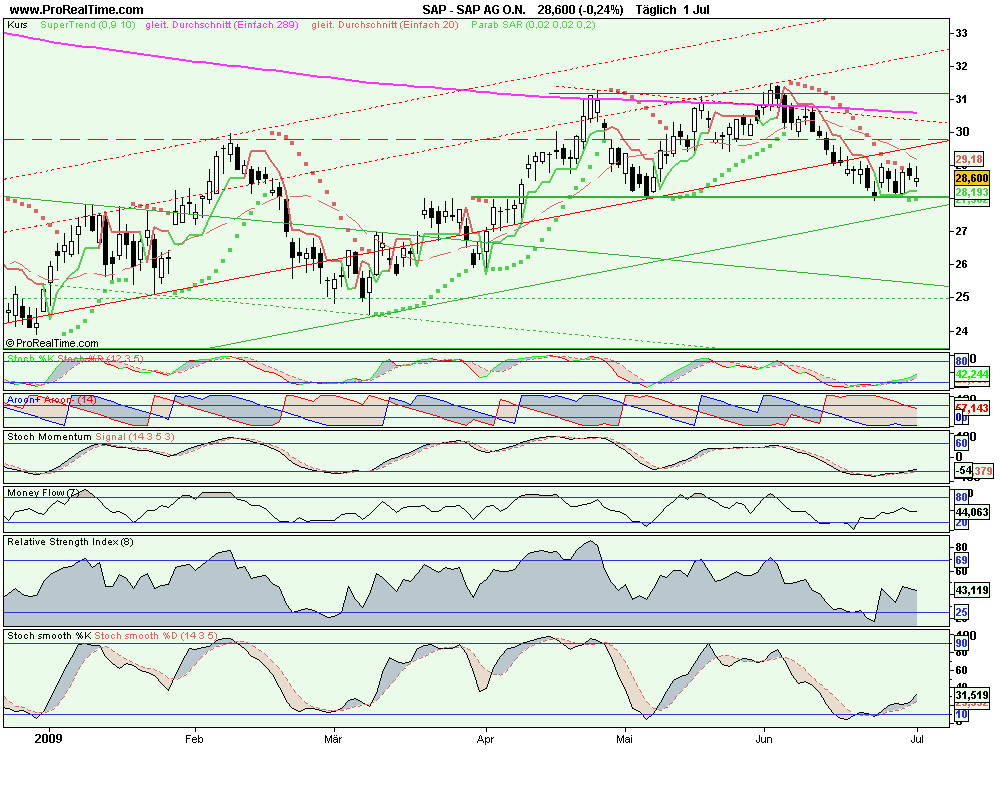The image size is (1000, 800).
Task: Click the 27 price axis label
Action: click(x=961, y=232)
